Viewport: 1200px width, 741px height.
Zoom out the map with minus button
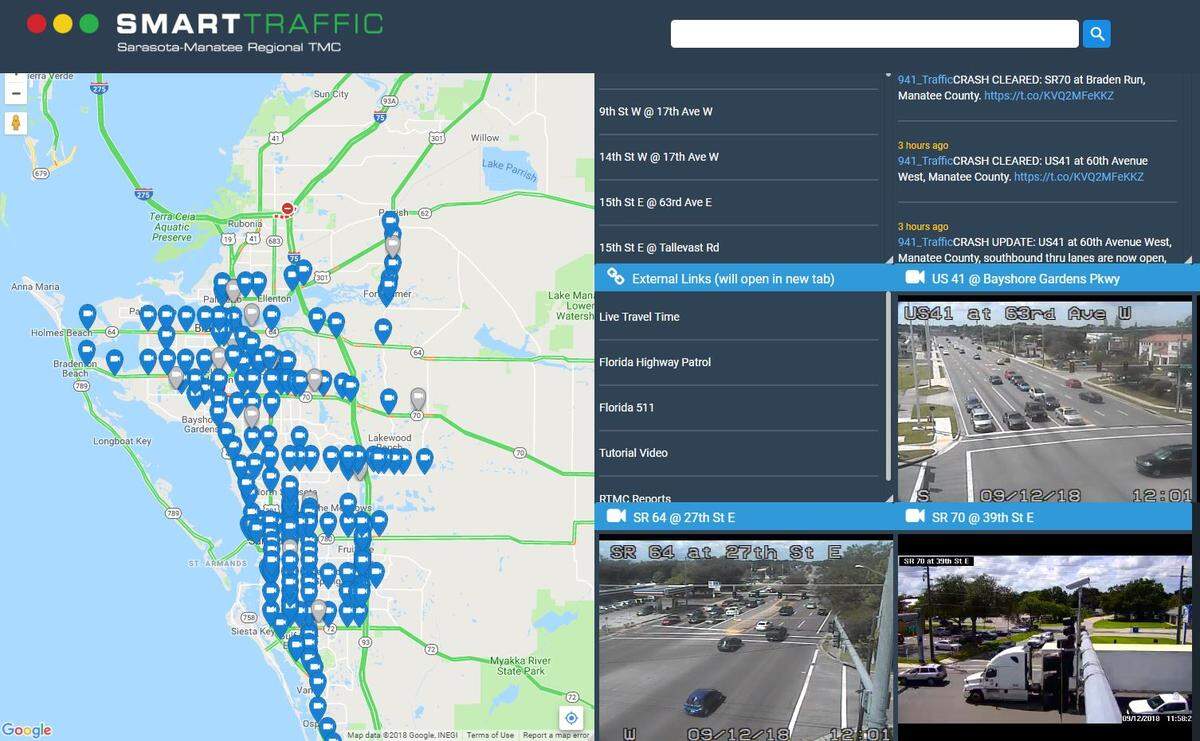click(15, 94)
